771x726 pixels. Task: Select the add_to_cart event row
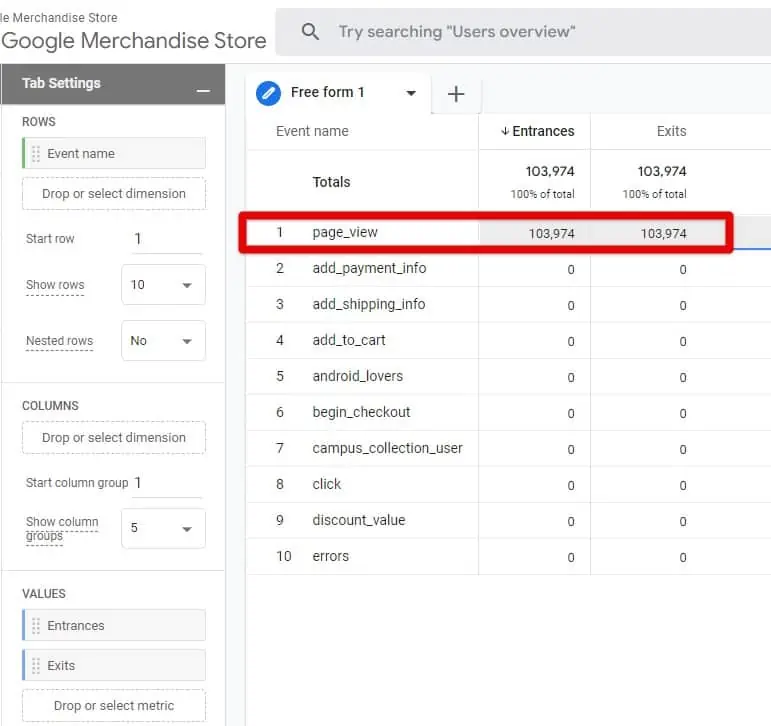click(349, 340)
